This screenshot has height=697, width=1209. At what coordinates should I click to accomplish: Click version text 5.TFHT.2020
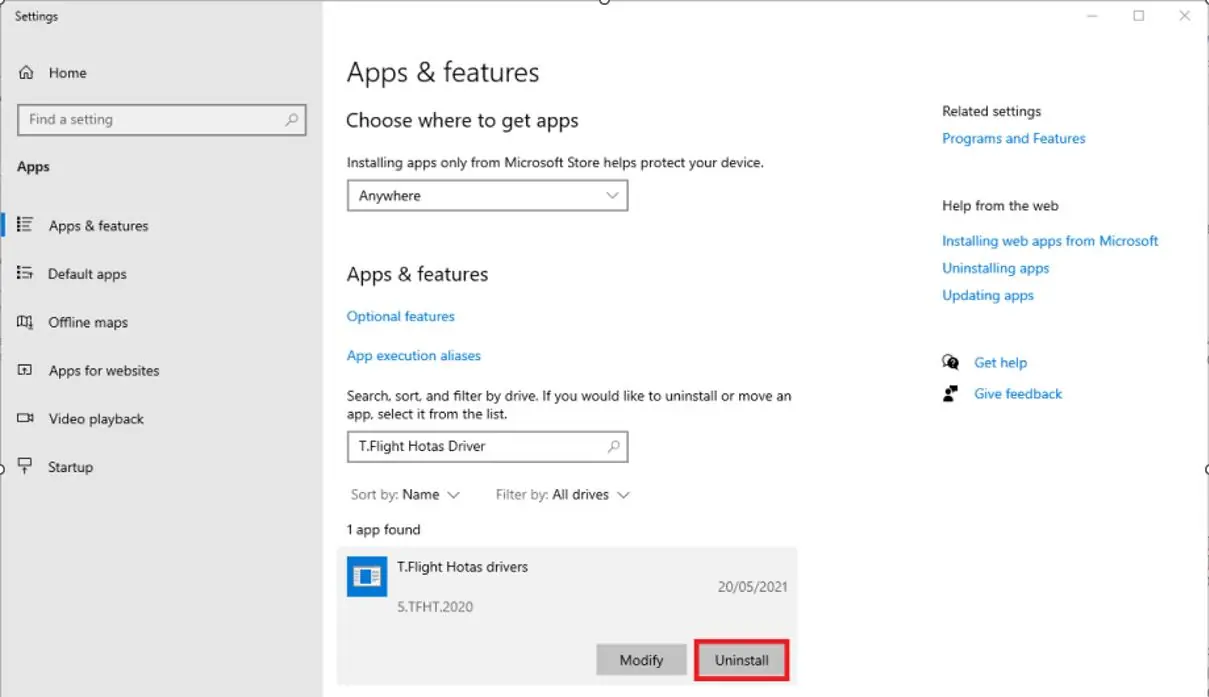(x=435, y=607)
